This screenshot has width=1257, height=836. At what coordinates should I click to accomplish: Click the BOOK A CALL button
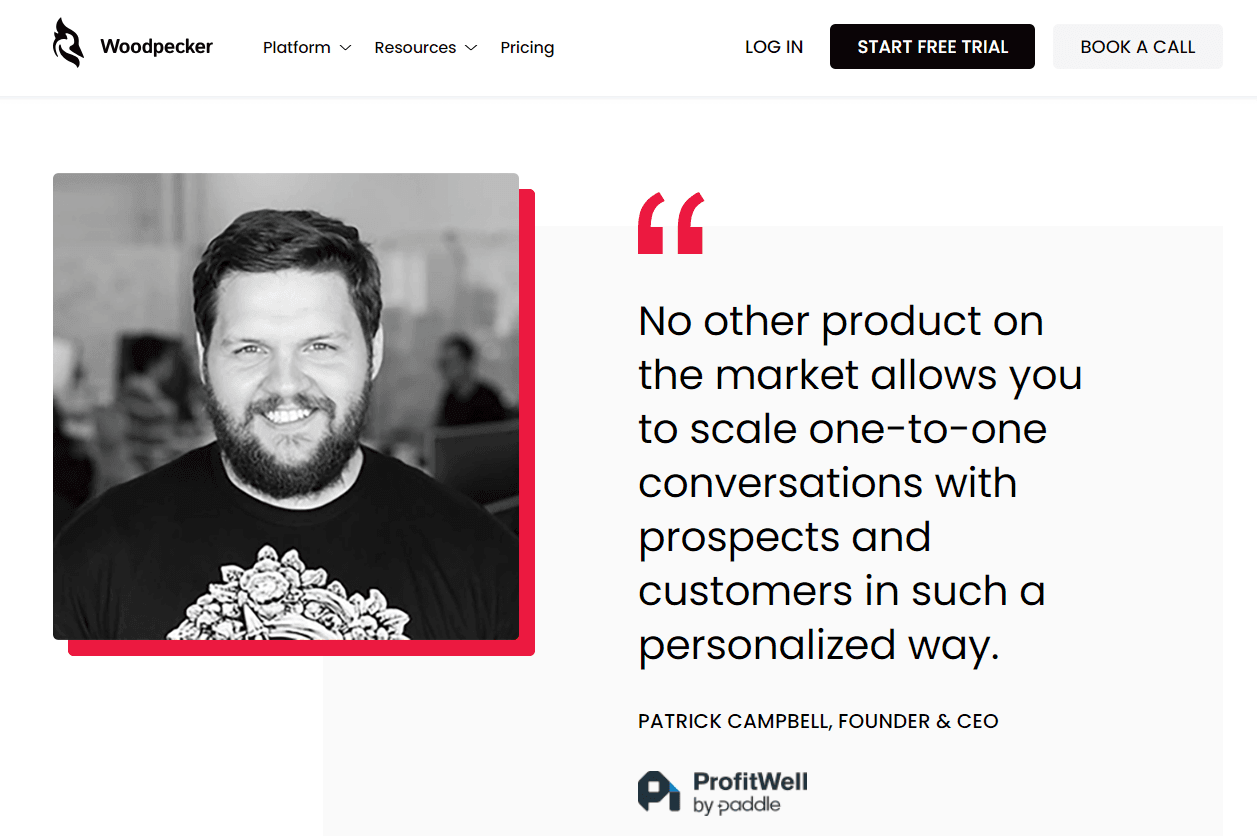click(x=1138, y=47)
